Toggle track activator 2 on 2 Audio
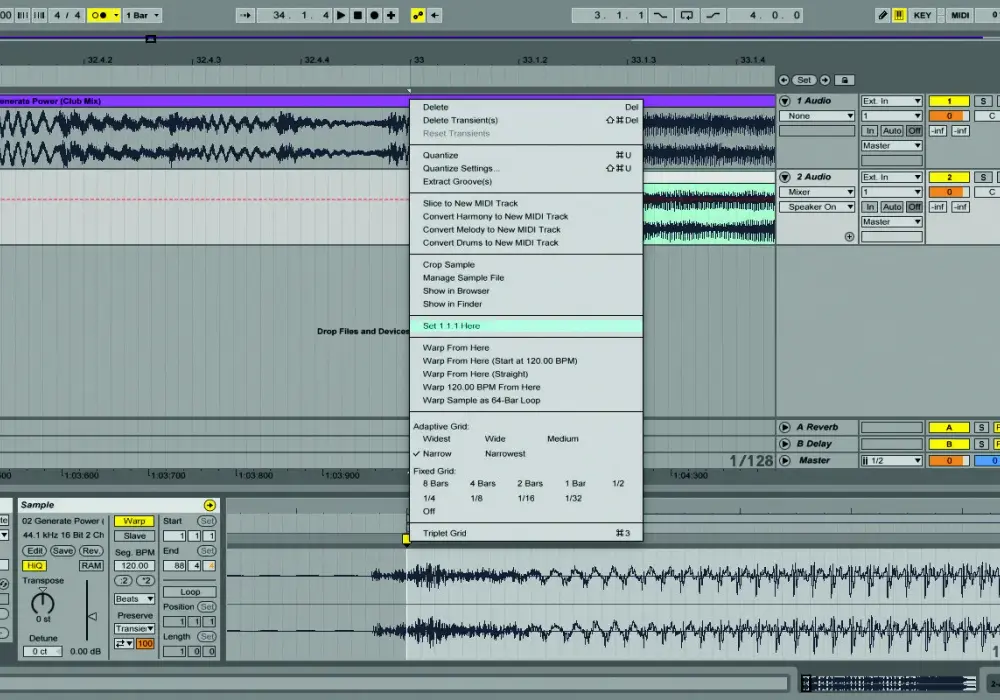The image size is (1000, 700). (949, 177)
